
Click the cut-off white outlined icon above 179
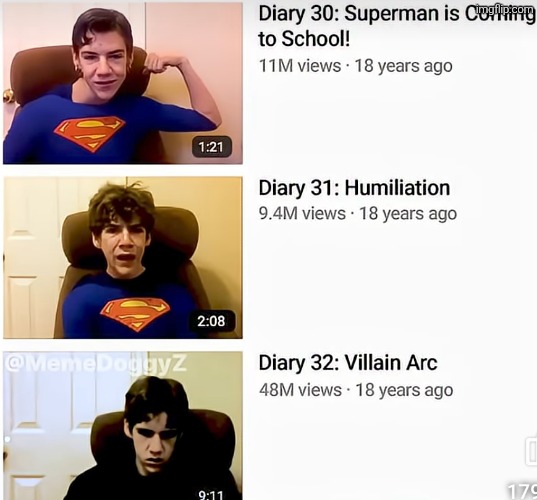(x=532, y=451)
